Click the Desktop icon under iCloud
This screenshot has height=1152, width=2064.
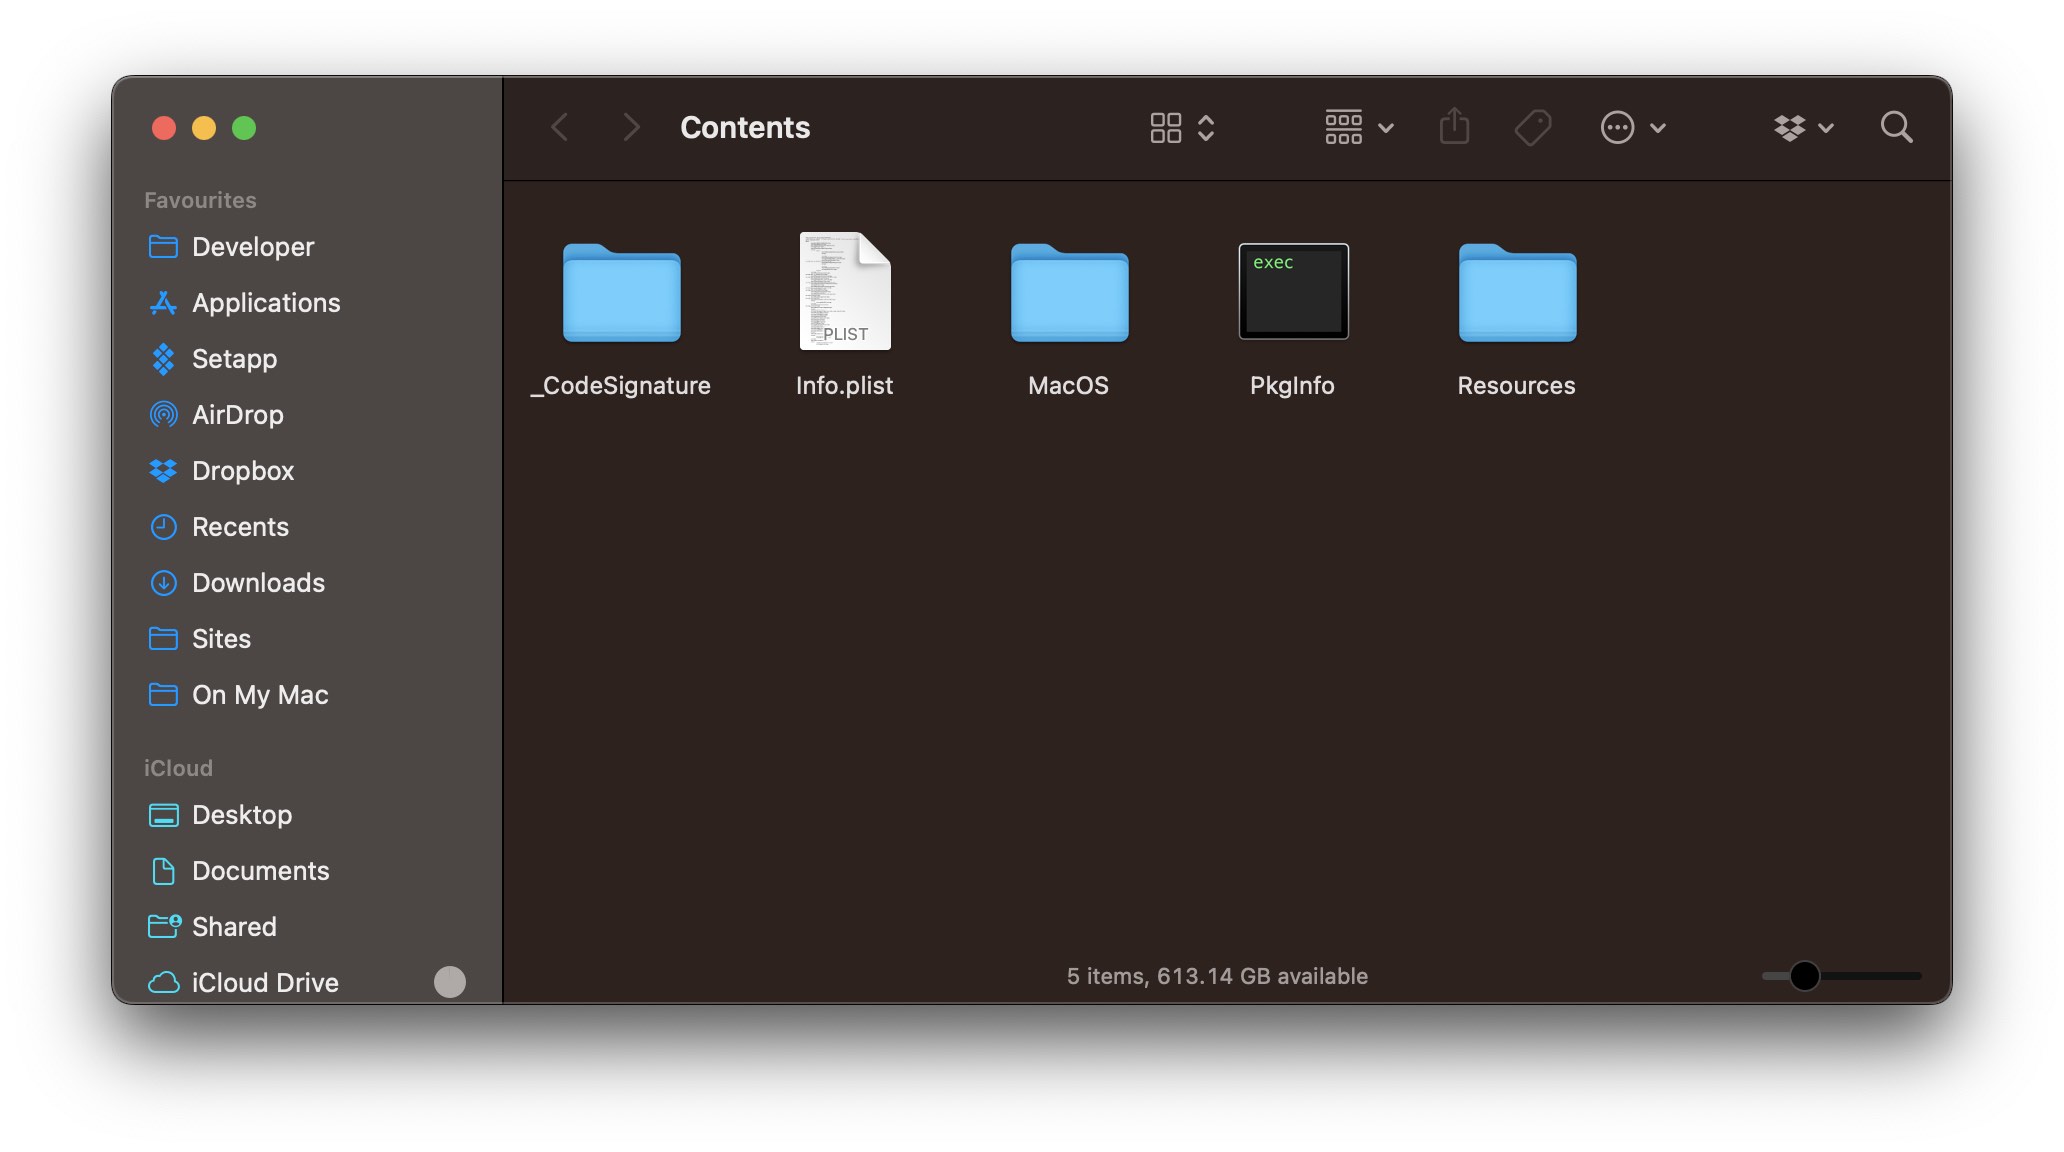pos(163,815)
